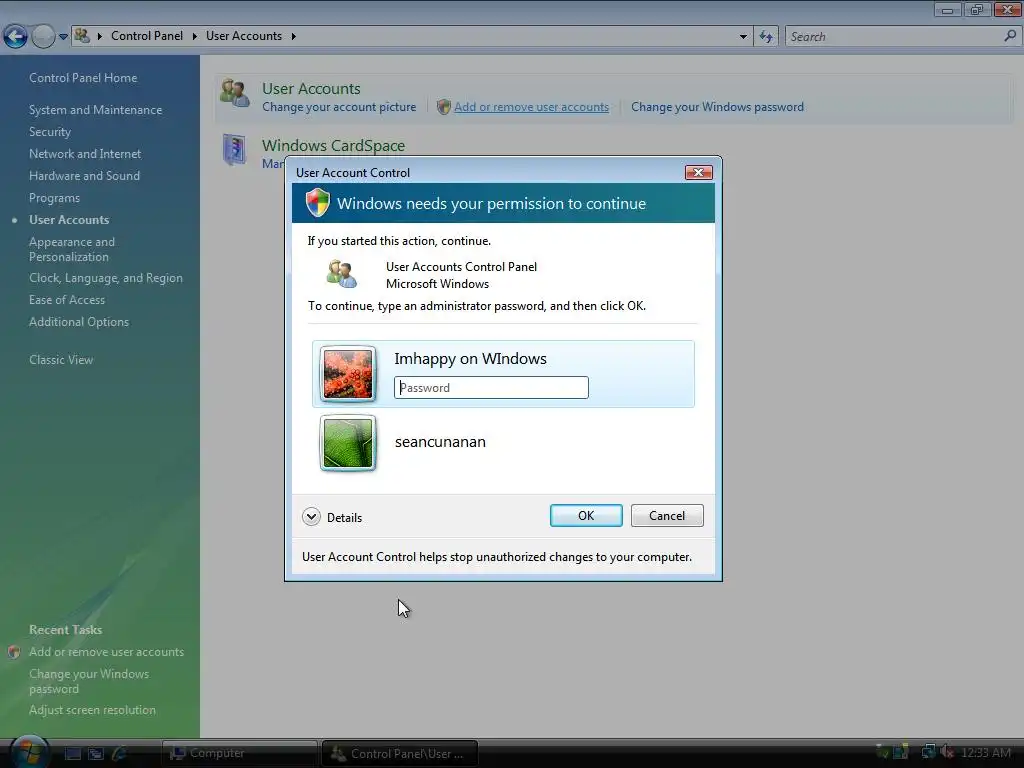Switch to Classic View
The width and height of the screenshot is (1024, 768).
click(x=61, y=360)
